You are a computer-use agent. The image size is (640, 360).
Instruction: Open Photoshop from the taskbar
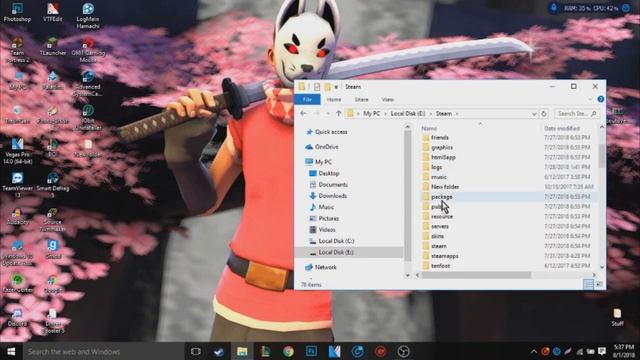(311, 351)
